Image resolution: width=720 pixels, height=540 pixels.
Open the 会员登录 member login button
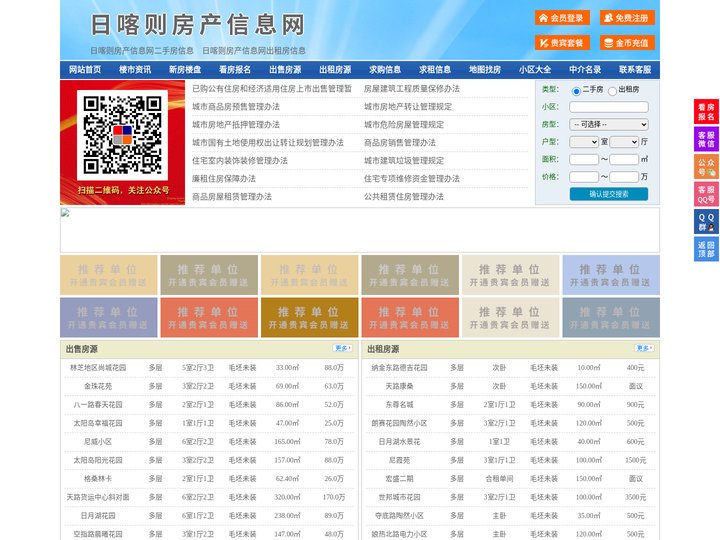[x=562, y=18]
